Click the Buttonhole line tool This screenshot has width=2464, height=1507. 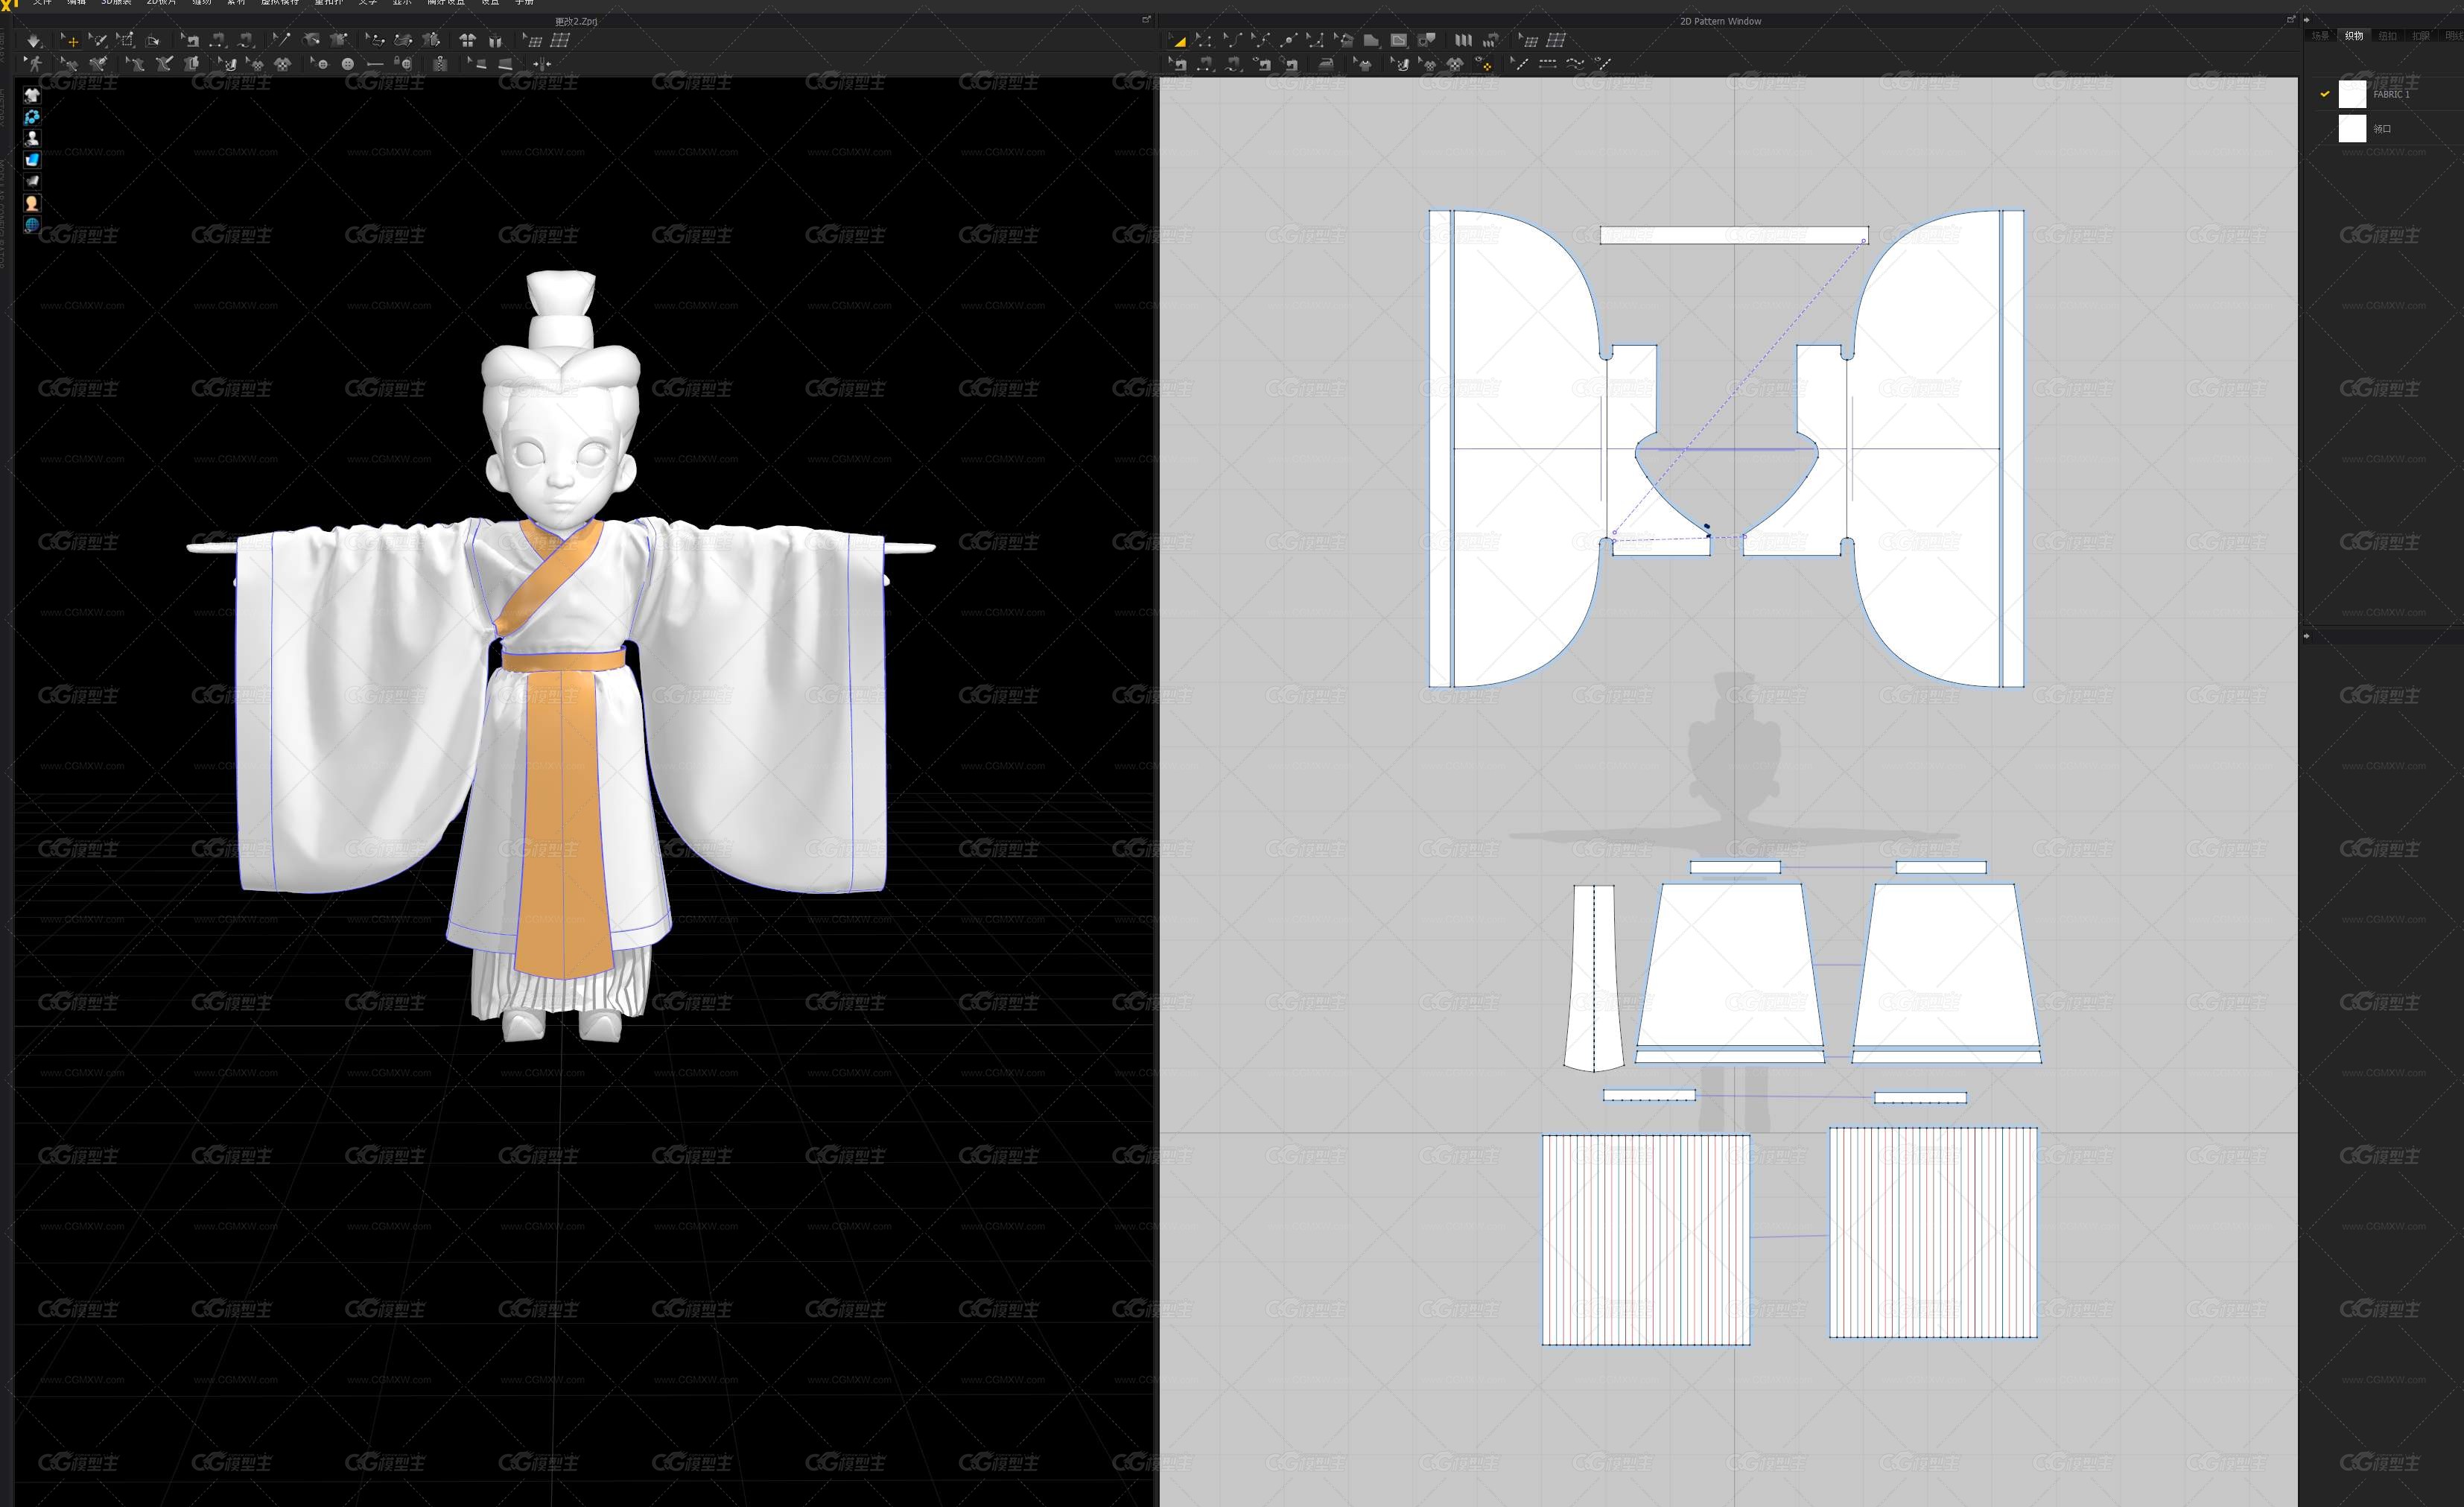tap(375, 64)
